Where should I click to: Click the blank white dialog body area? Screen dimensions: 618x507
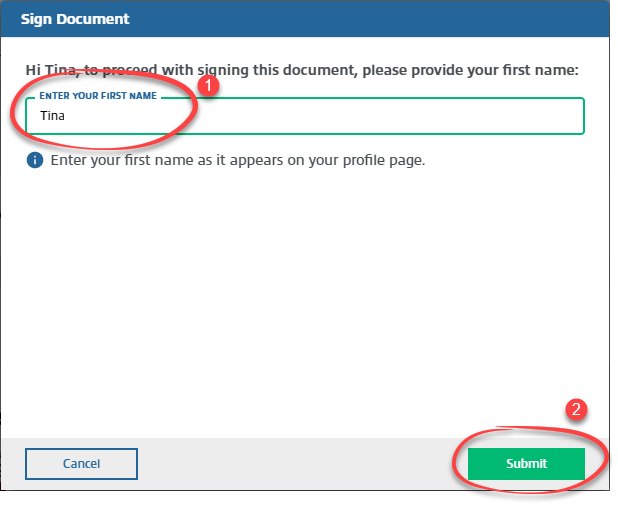tap(300, 300)
